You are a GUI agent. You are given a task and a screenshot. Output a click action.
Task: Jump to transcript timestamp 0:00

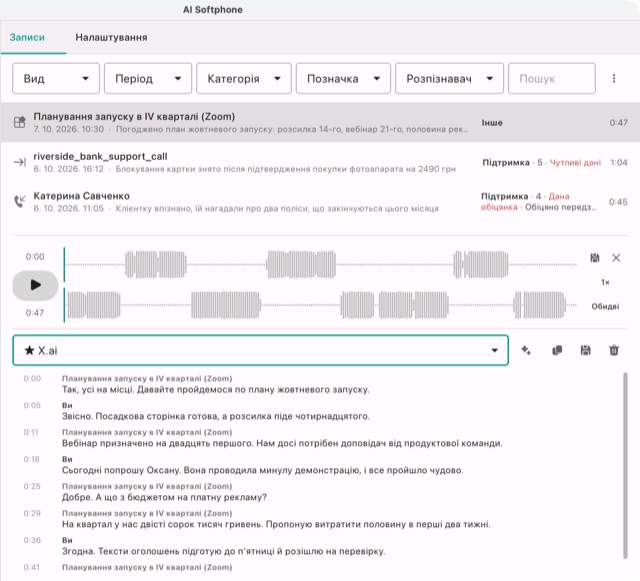coord(32,378)
